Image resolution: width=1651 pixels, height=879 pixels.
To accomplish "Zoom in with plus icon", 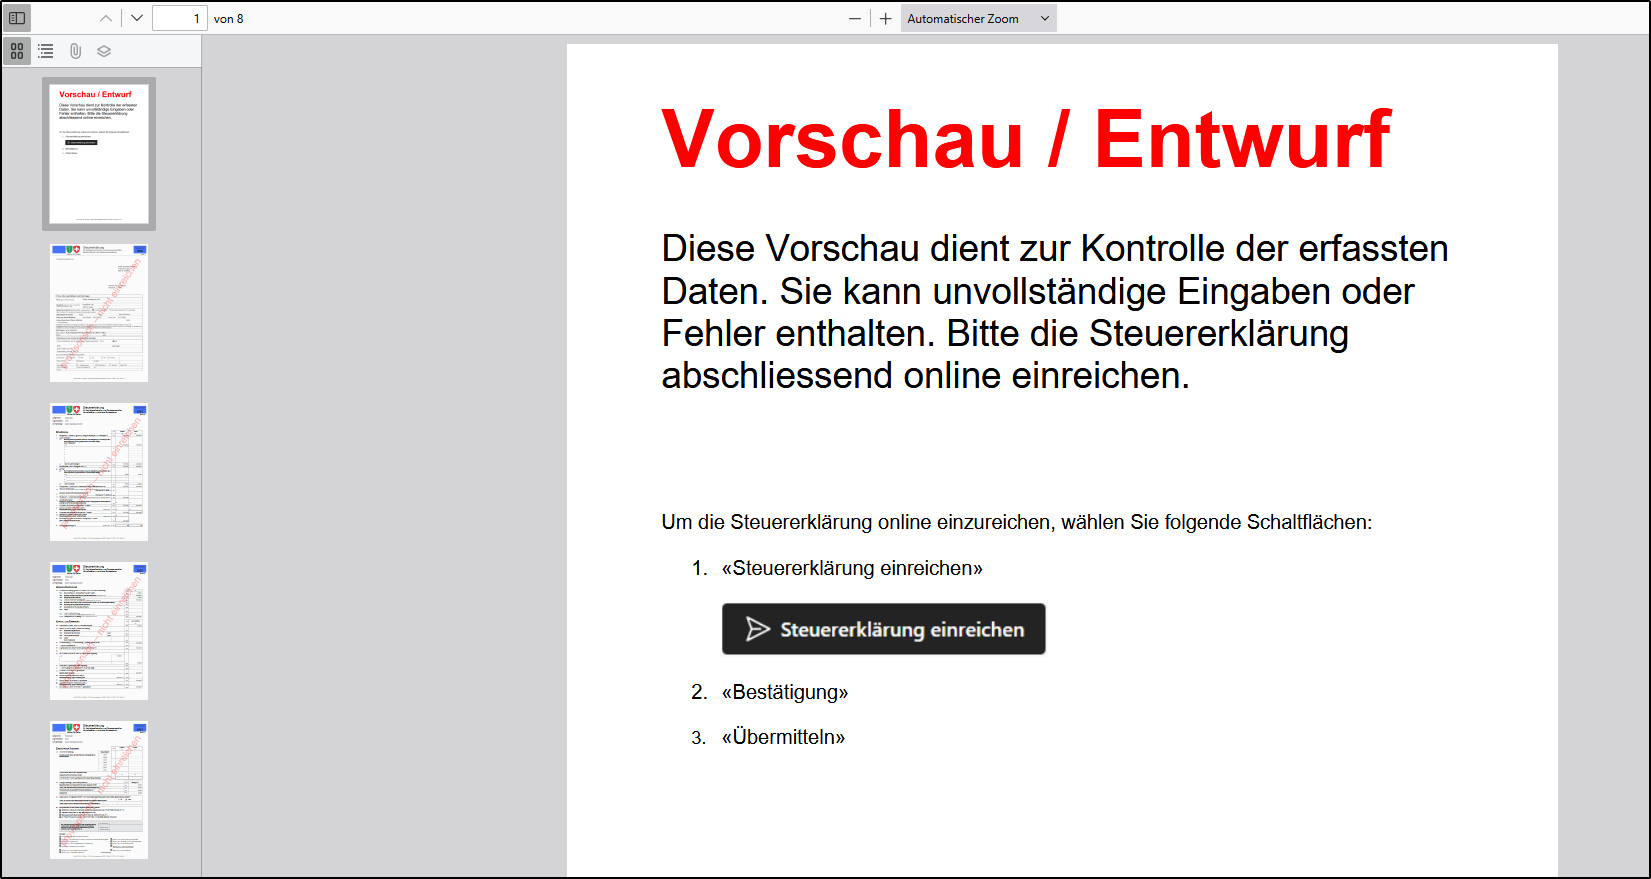I will pyautogui.click(x=885, y=18).
